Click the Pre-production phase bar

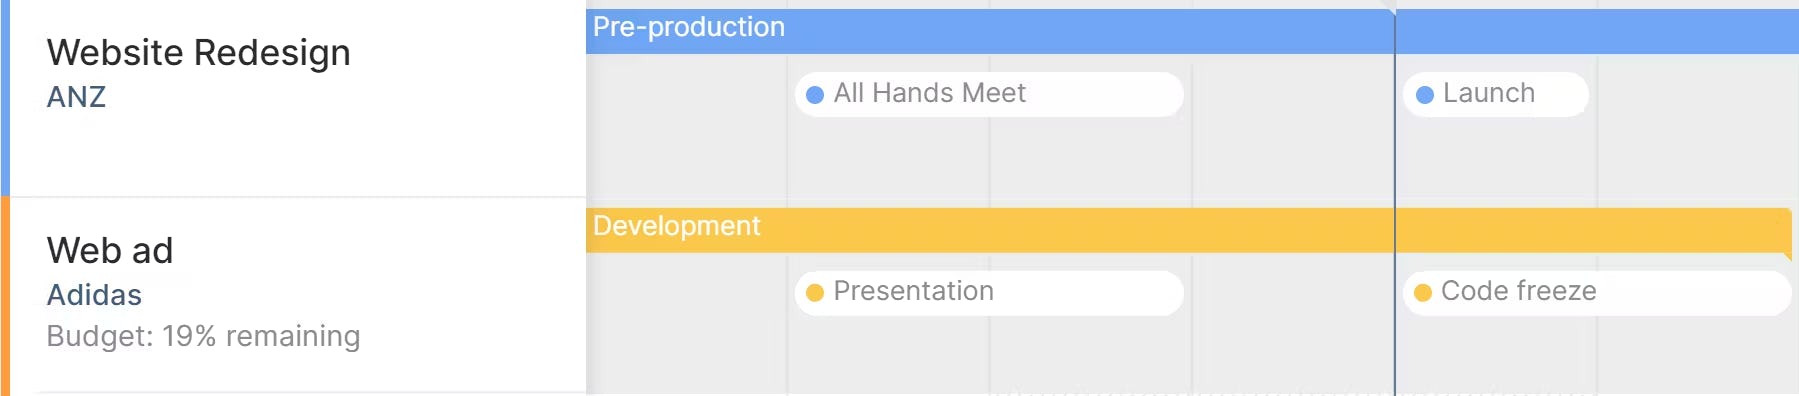[1192, 31]
